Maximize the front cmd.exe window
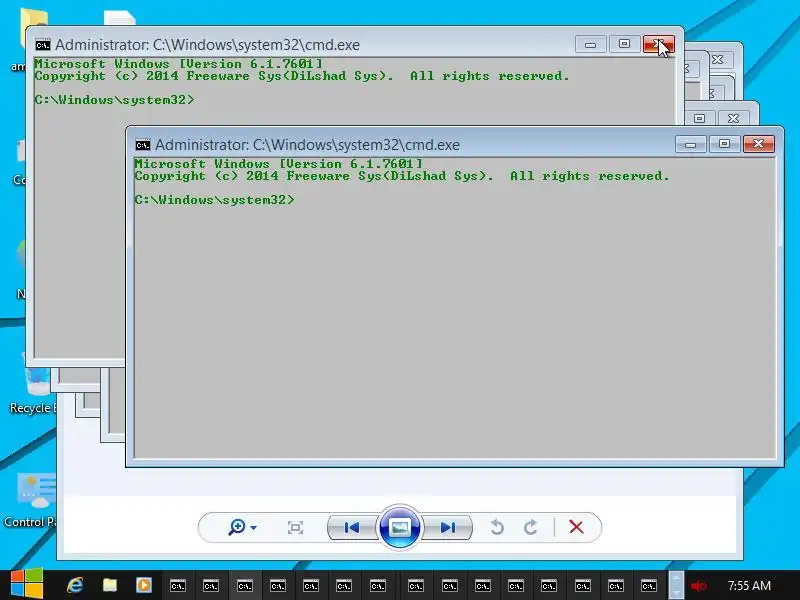This screenshot has width=800, height=600. [x=724, y=144]
